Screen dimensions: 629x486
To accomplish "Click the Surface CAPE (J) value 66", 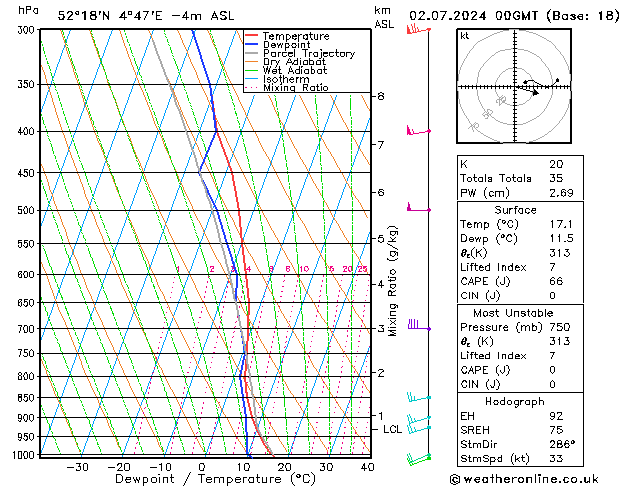I will (556, 281).
